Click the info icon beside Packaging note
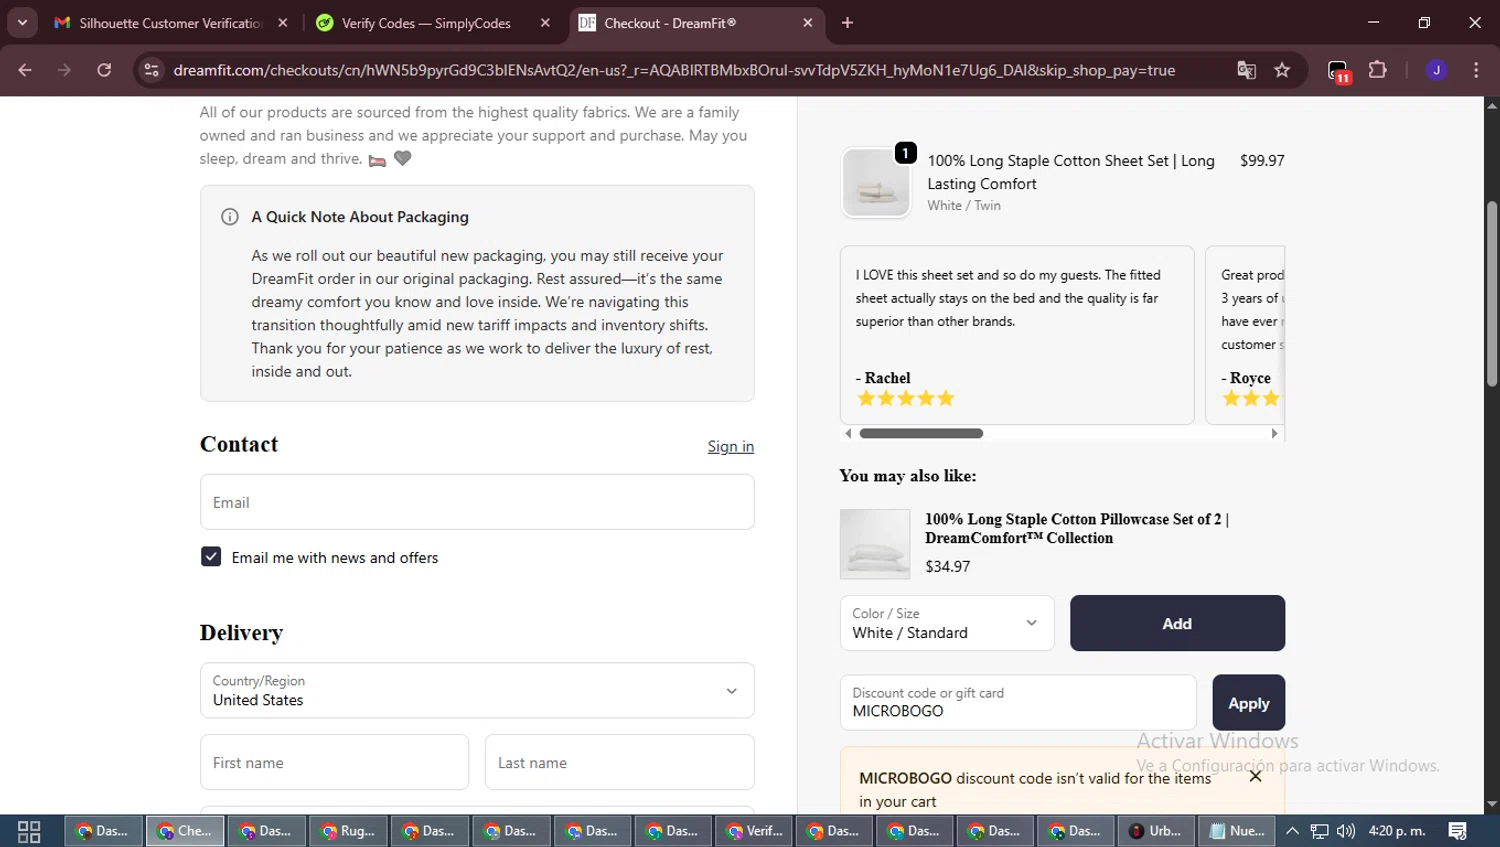Image resolution: width=1500 pixels, height=847 pixels. click(x=230, y=217)
